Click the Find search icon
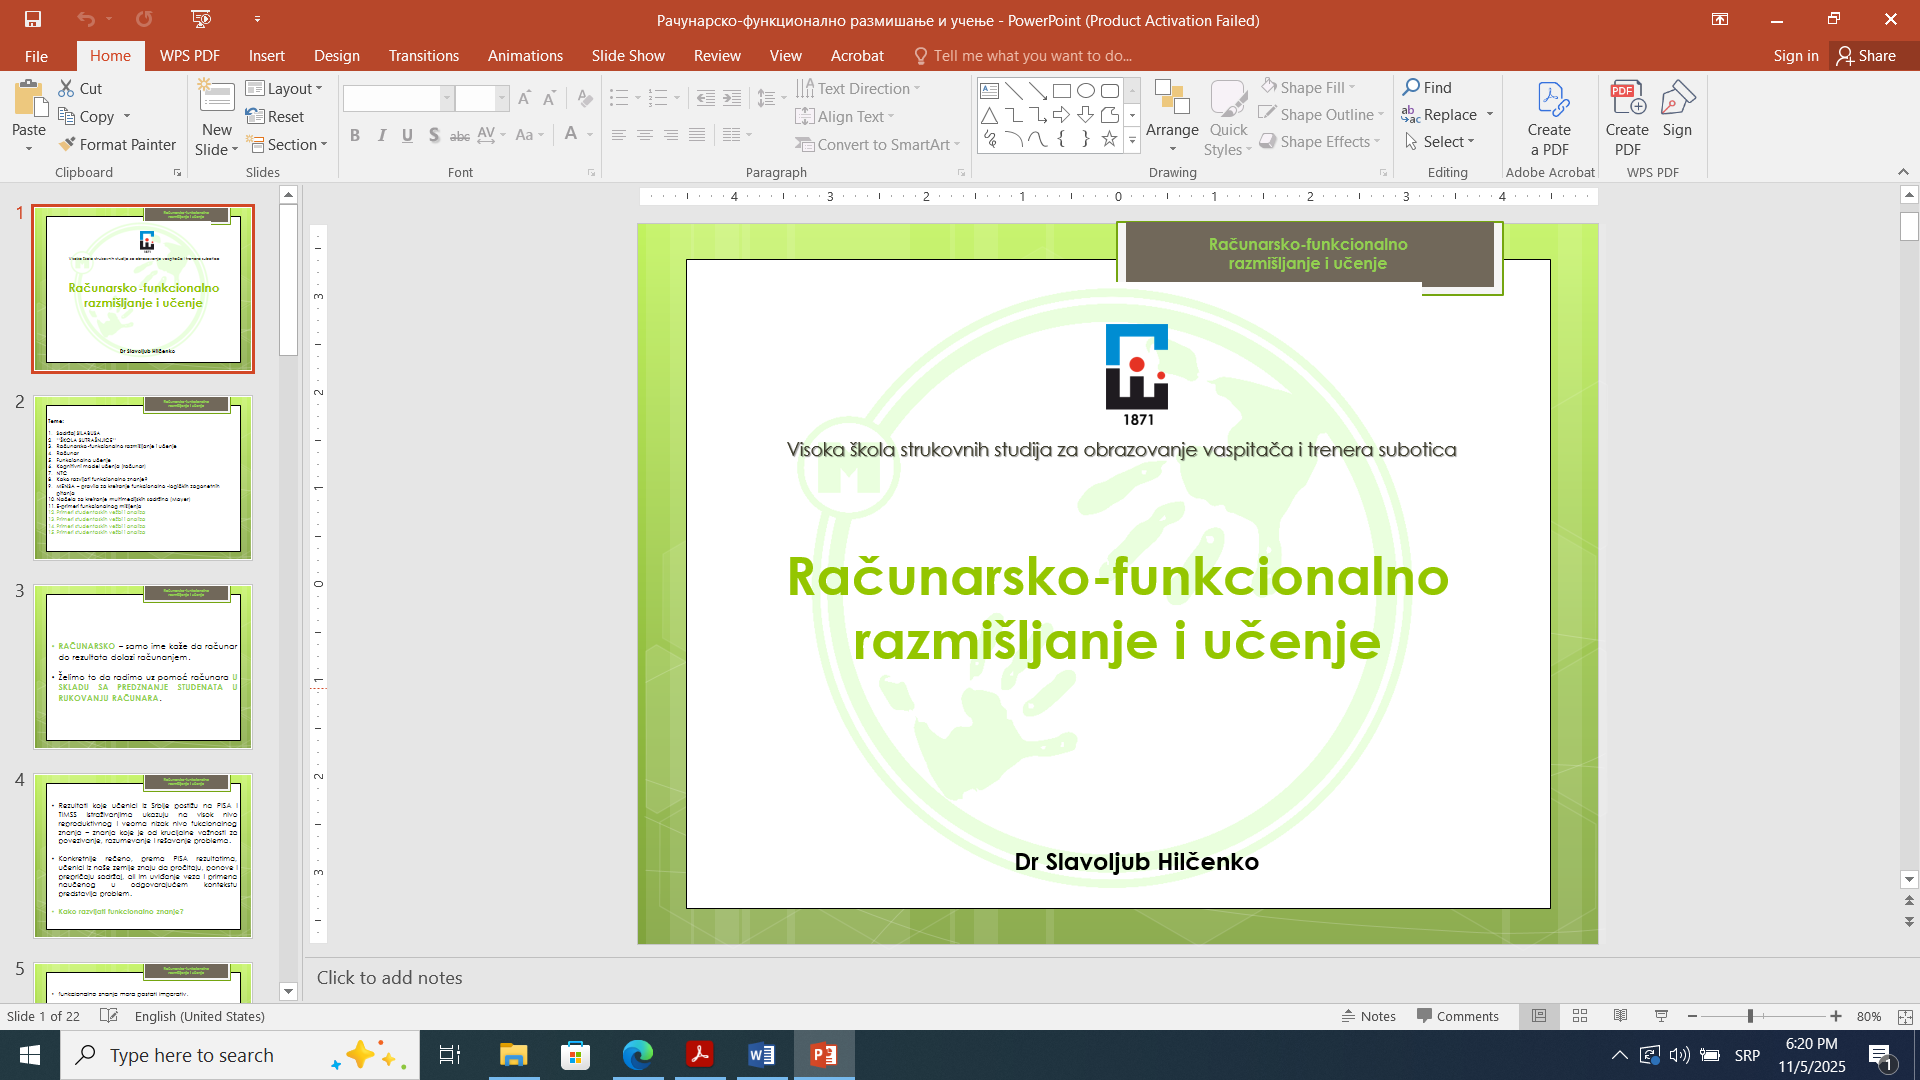Image resolution: width=1920 pixels, height=1080 pixels. point(1411,88)
